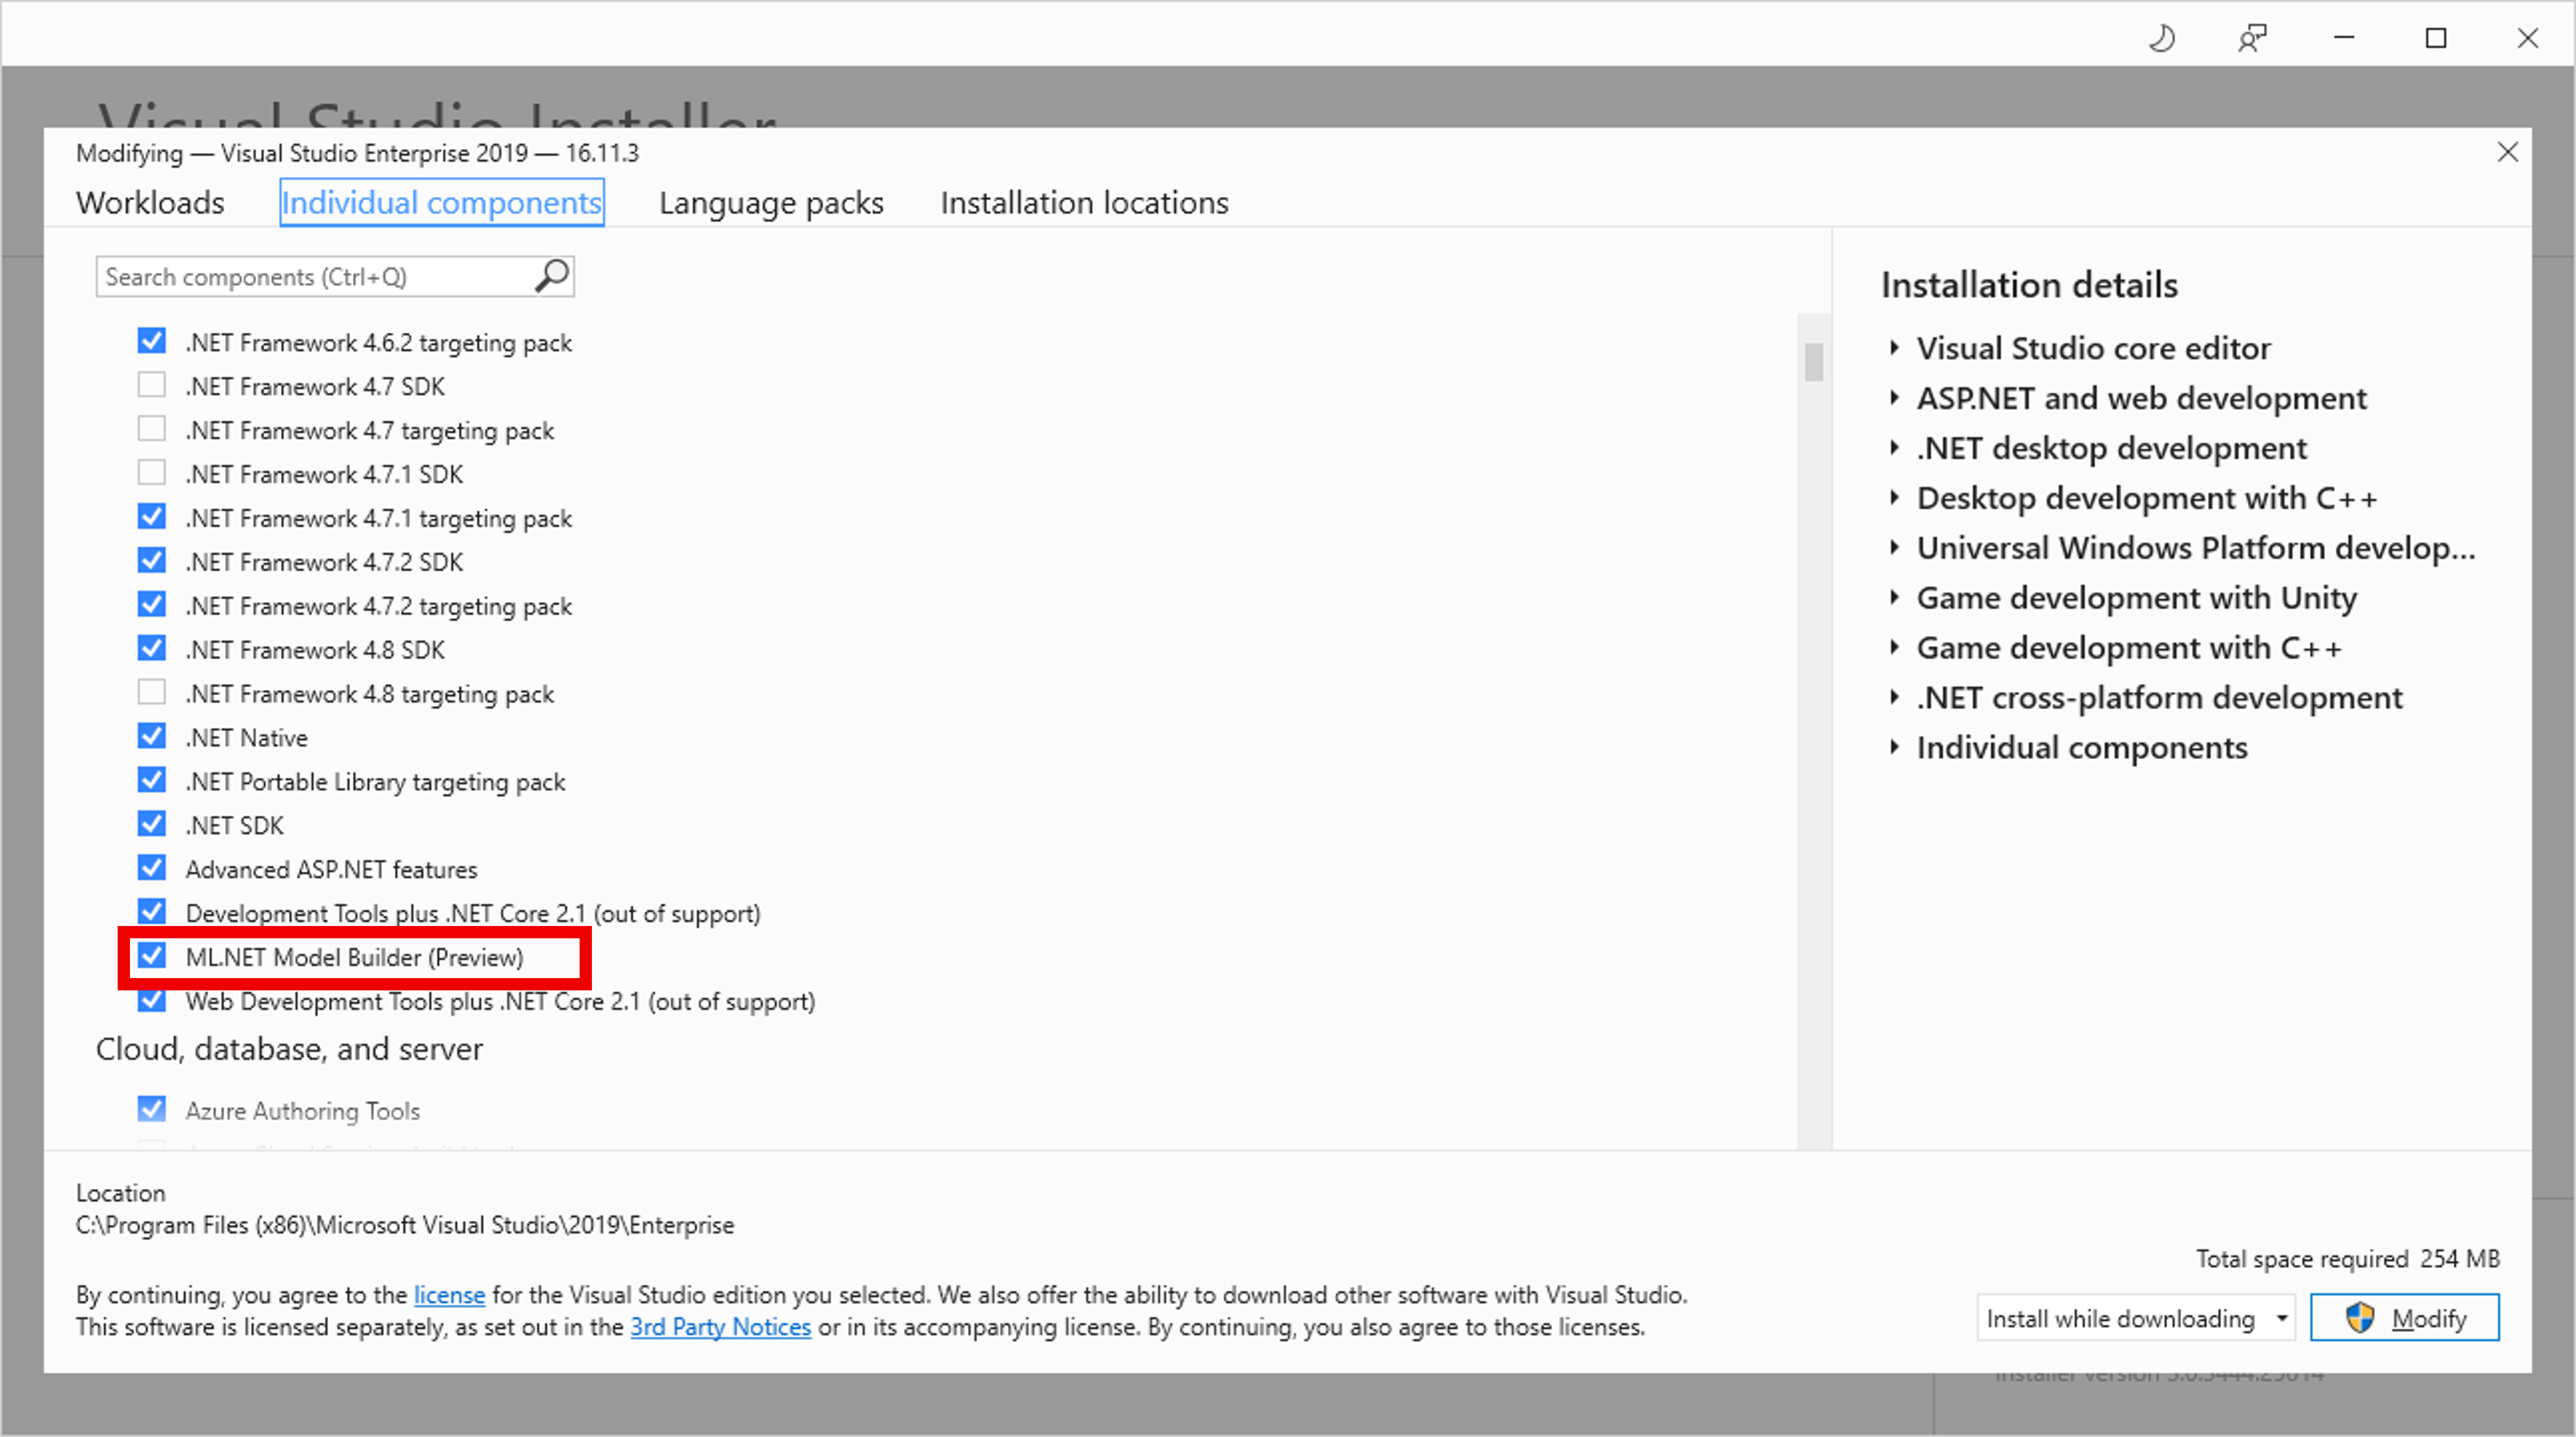This screenshot has height=1437, width=2576.
Task: Open the 3rd Party Notices link
Action: 720,1327
